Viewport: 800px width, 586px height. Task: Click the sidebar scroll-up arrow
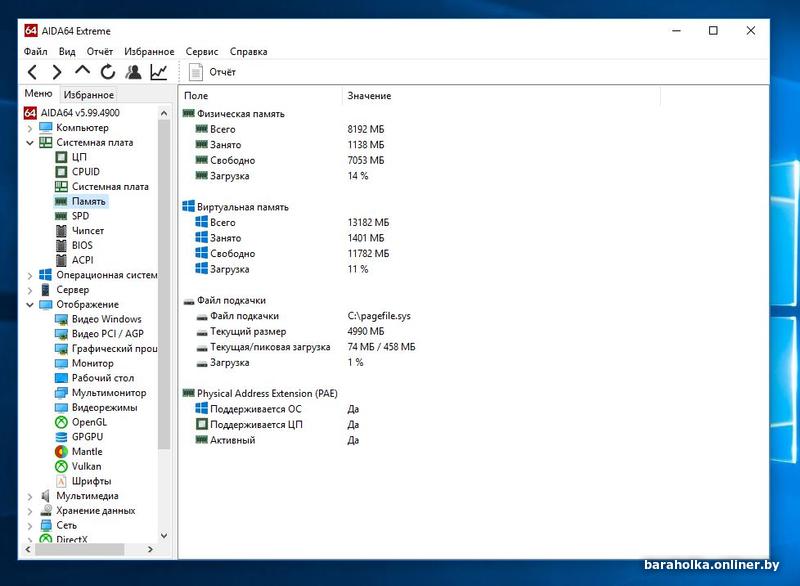click(164, 113)
